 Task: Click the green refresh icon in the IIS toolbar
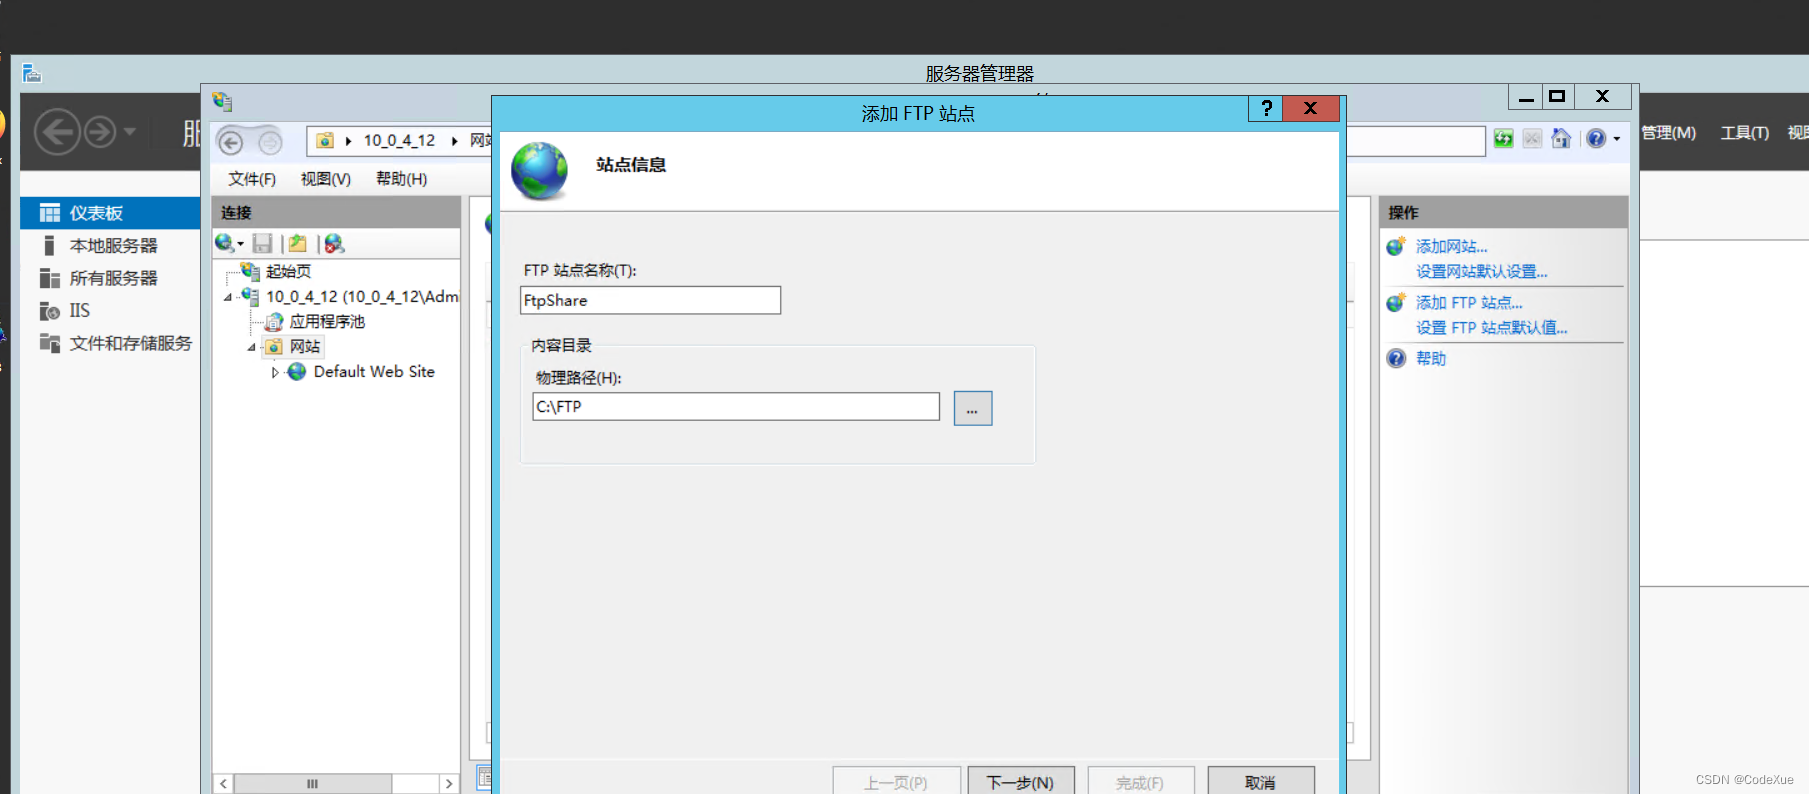(x=1503, y=138)
